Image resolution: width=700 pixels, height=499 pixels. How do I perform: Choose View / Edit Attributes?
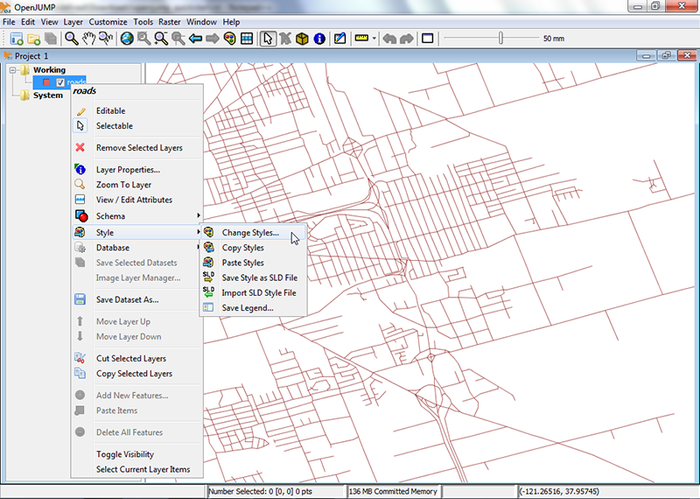137,200
